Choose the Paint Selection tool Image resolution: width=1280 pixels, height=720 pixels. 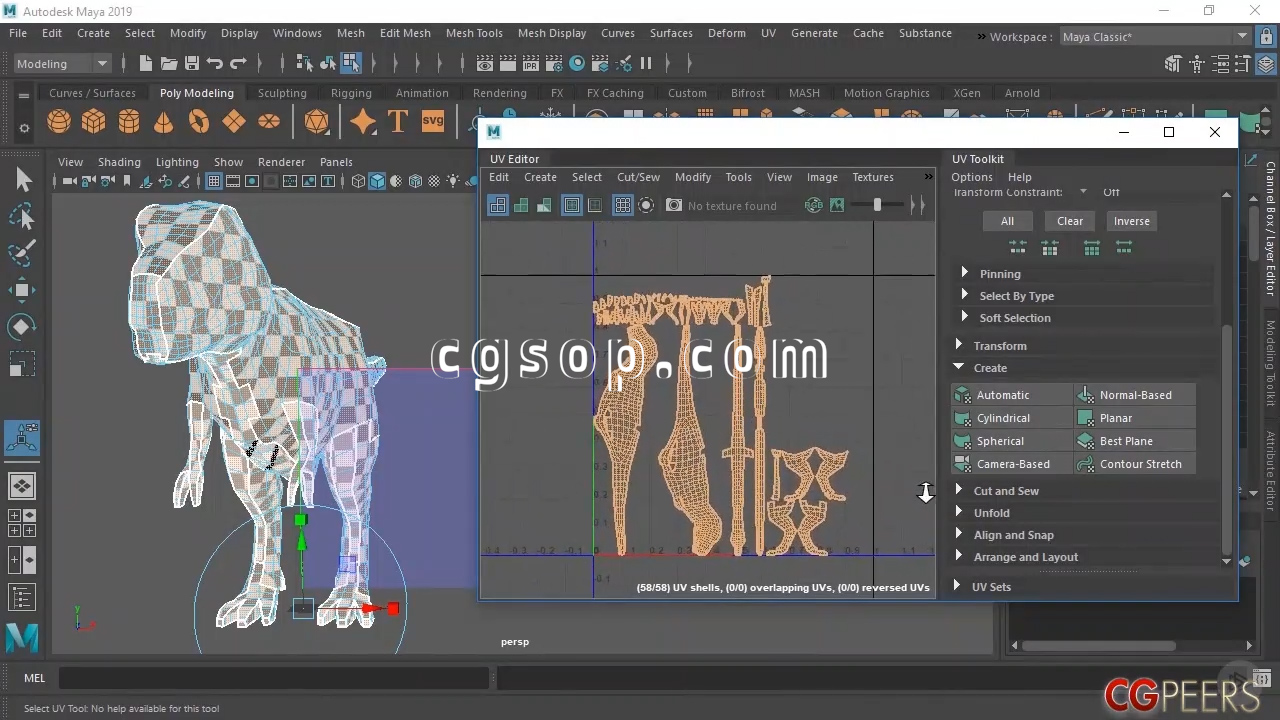pyautogui.click(x=22, y=253)
